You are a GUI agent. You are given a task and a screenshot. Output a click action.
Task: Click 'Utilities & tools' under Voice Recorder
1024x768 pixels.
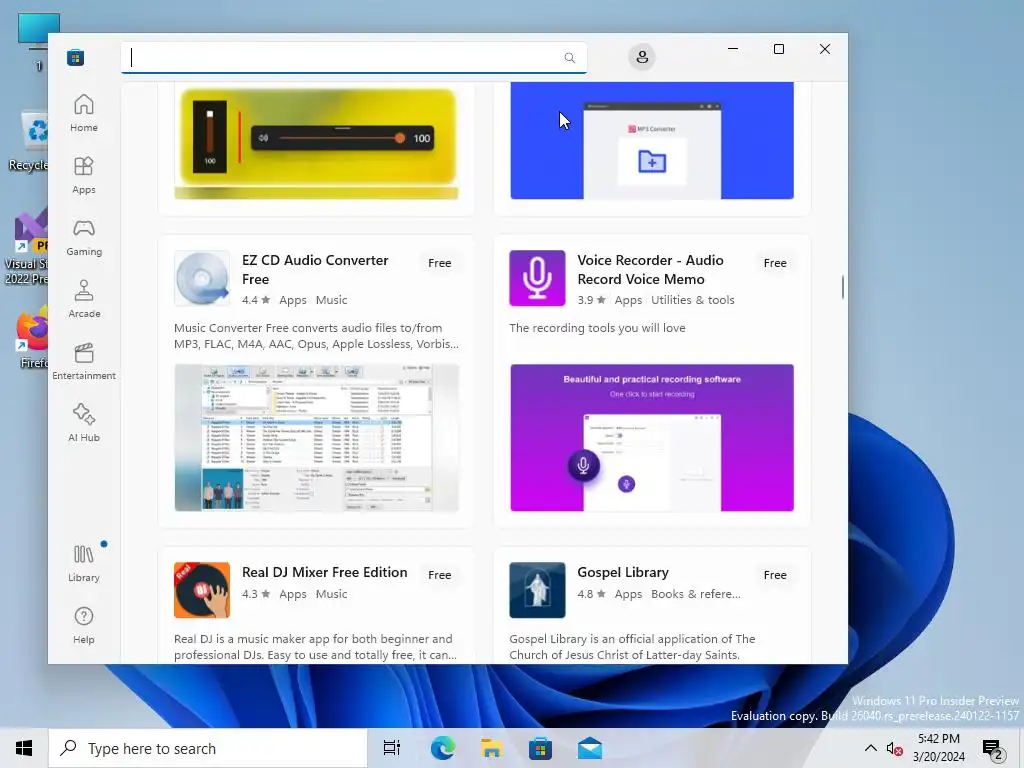(x=692, y=300)
